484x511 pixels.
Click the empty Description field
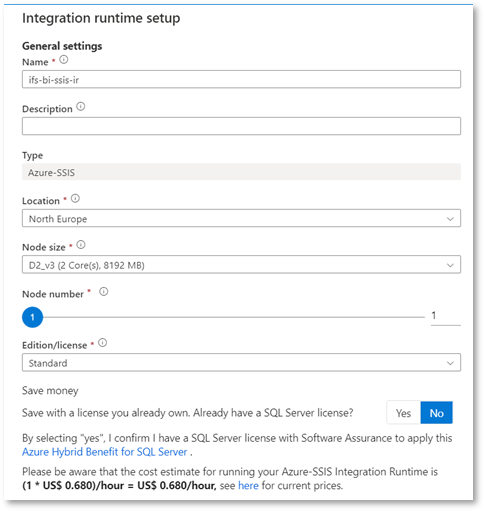pyautogui.click(x=241, y=126)
